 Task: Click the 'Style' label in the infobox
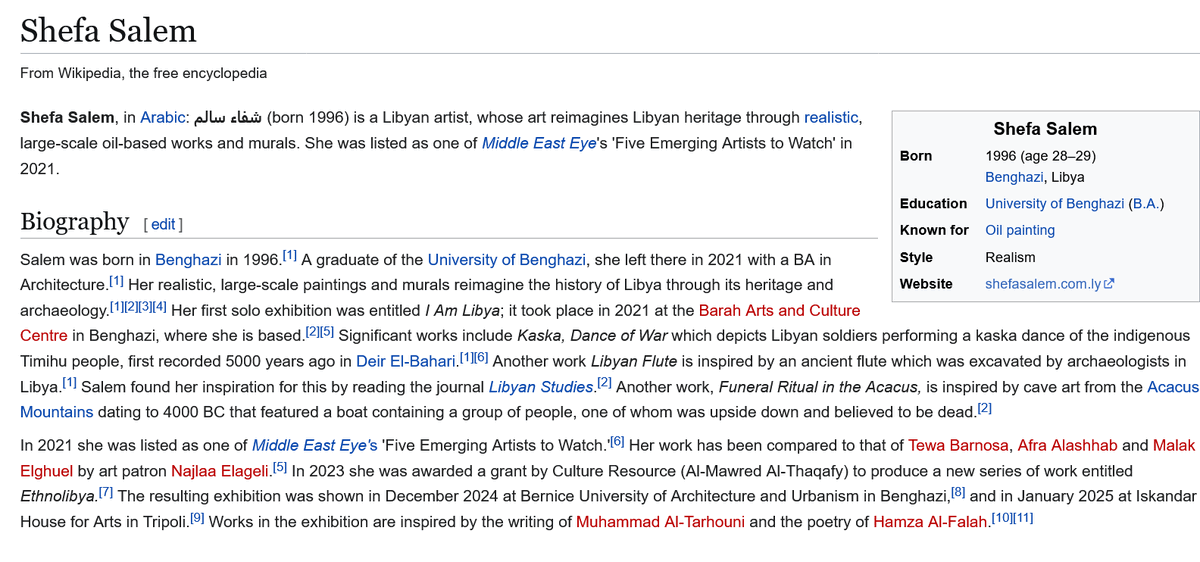click(916, 257)
